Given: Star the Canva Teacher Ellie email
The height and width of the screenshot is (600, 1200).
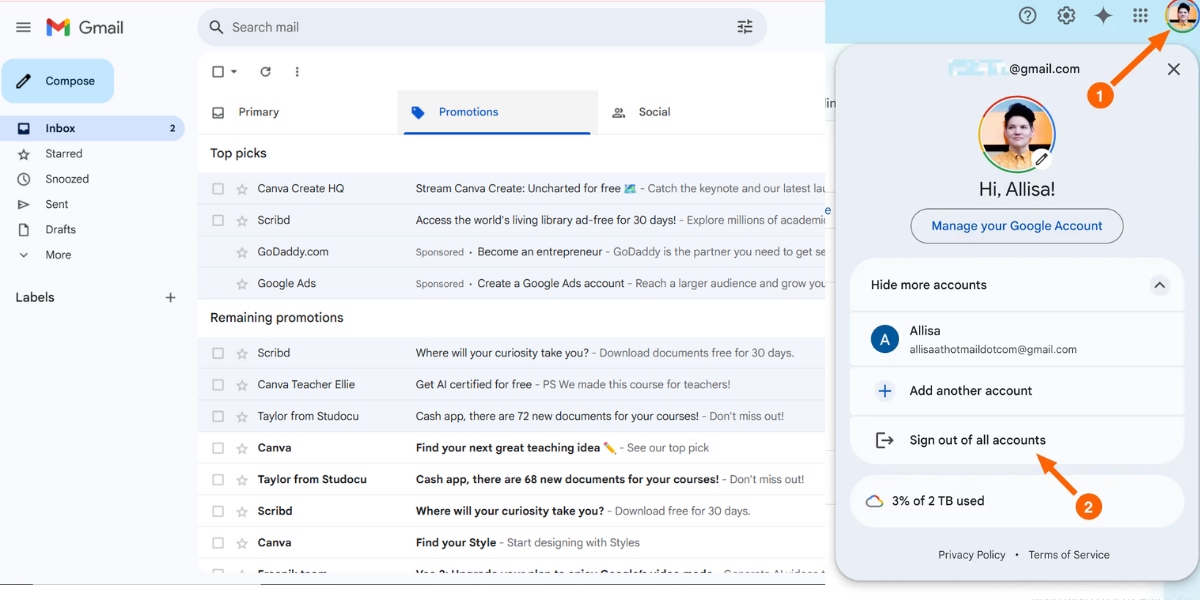Looking at the screenshot, I should coord(242,385).
